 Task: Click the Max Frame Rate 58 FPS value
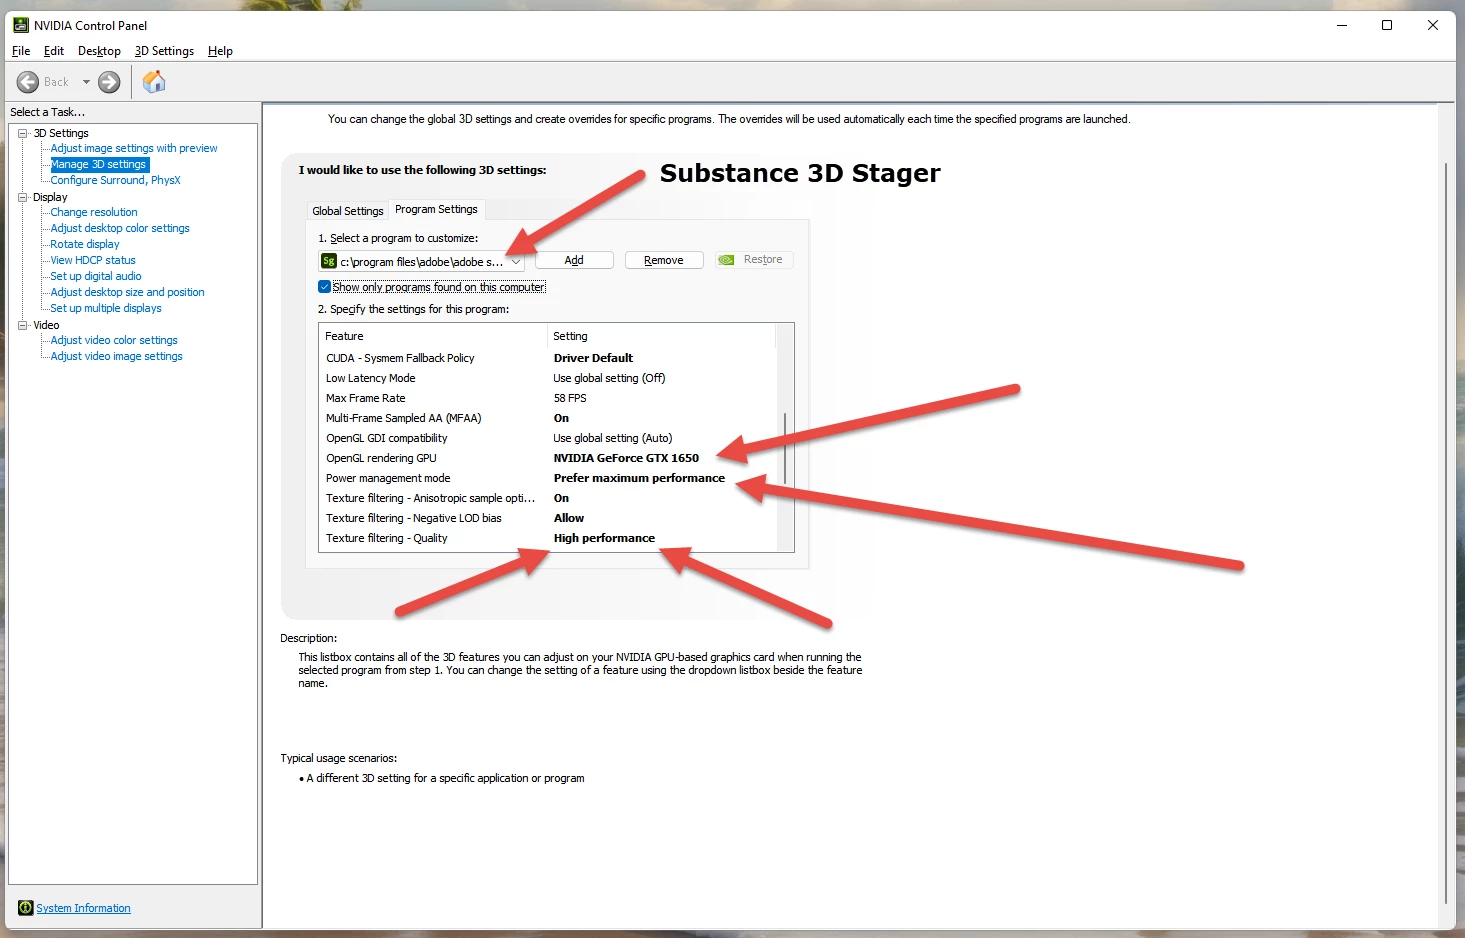click(570, 398)
